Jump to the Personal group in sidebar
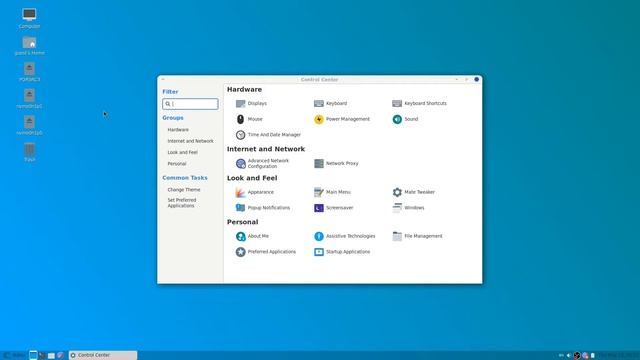Viewport: 640px width, 360px height. (177, 164)
